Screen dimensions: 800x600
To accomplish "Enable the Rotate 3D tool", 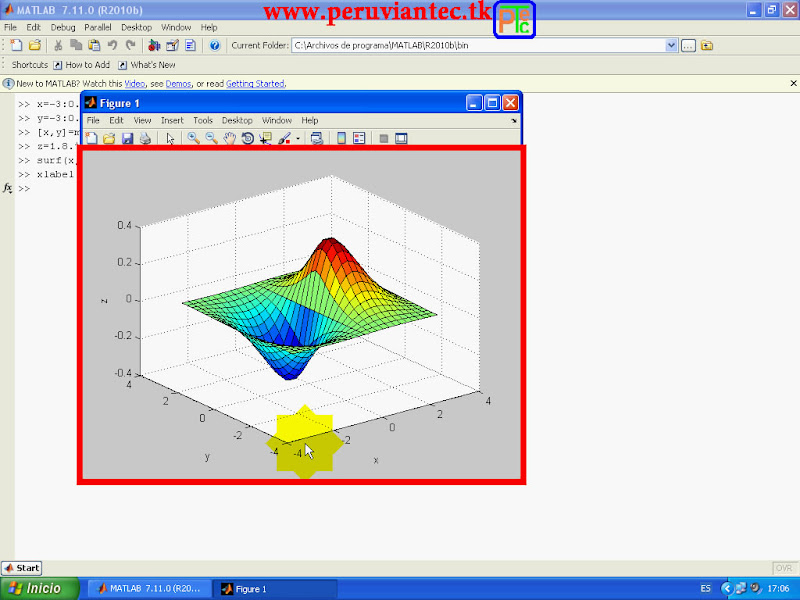I will (x=247, y=138).
